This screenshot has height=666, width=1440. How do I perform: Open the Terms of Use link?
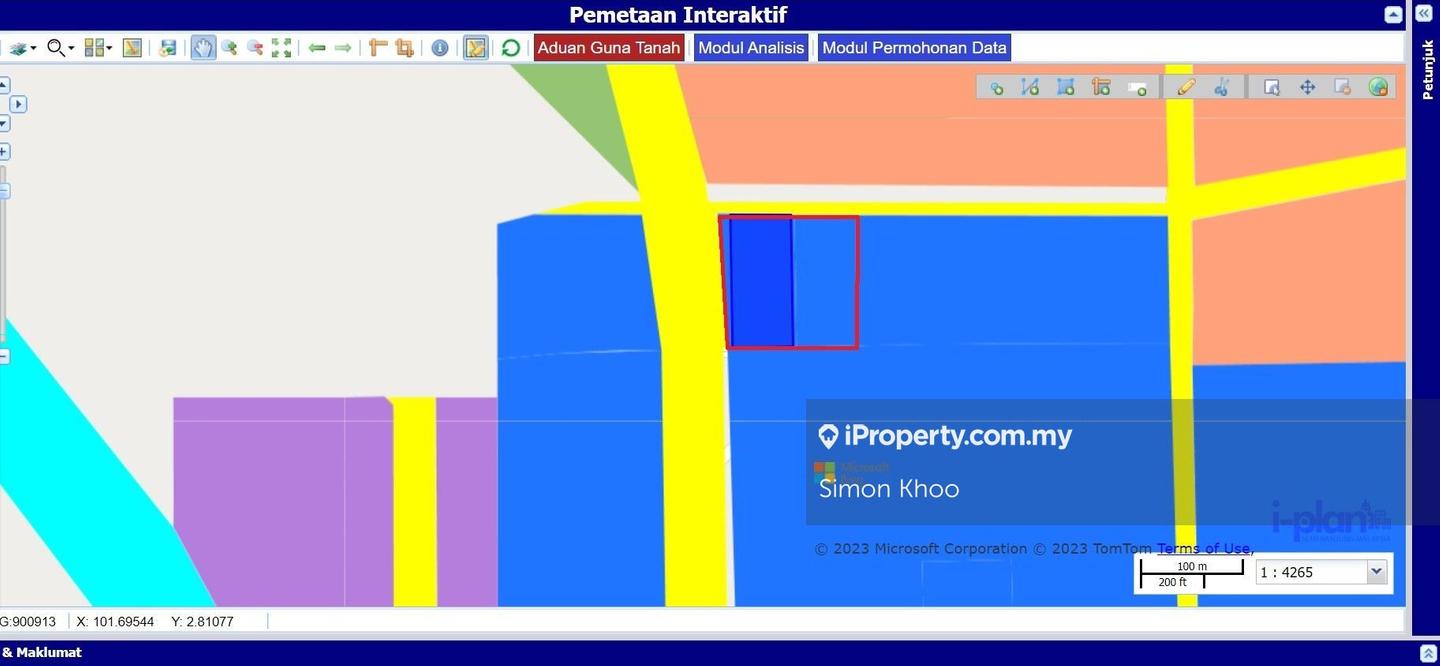1203,548
